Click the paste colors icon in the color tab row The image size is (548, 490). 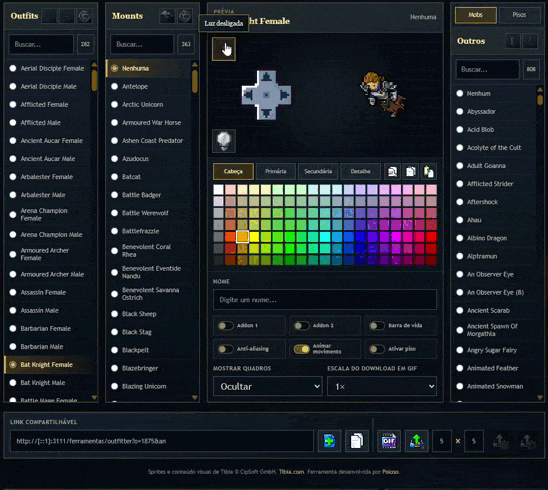[x=428, y=171]
